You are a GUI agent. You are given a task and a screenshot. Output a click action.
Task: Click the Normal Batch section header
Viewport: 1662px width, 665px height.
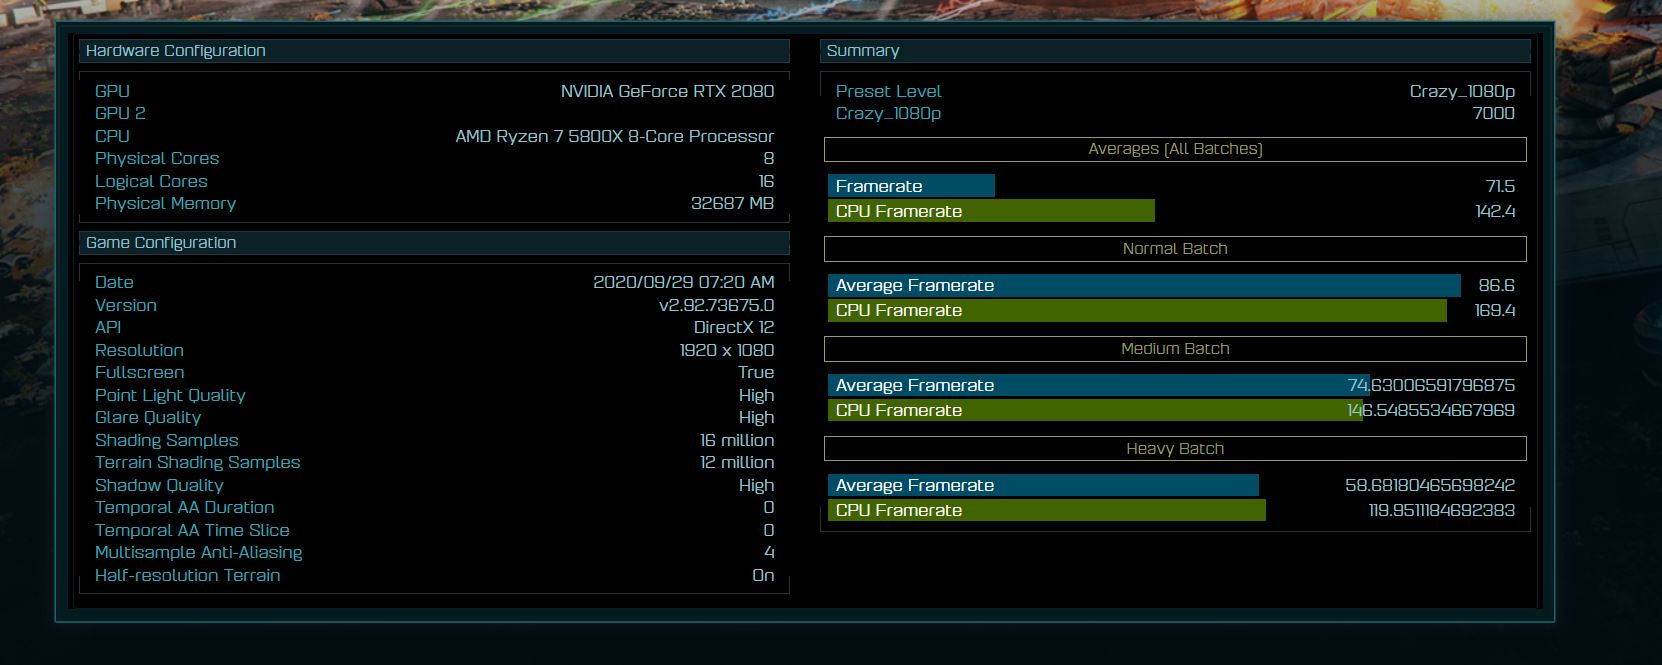1175,249
